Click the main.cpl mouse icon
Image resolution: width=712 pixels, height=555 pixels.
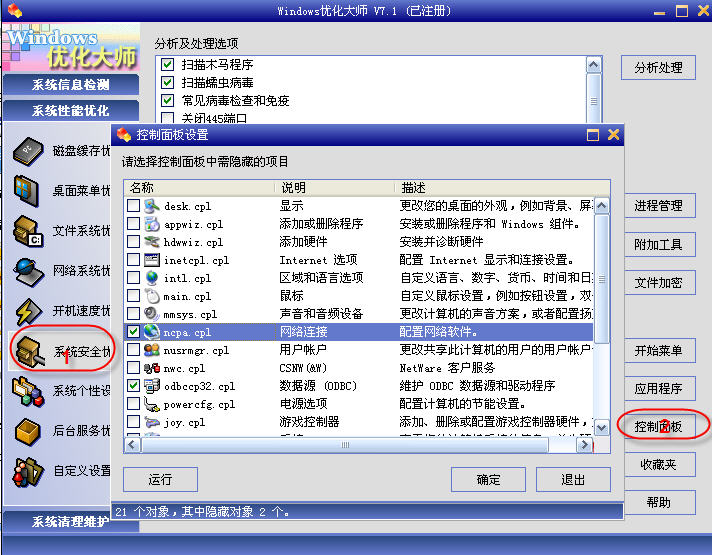tap(152, 296)
